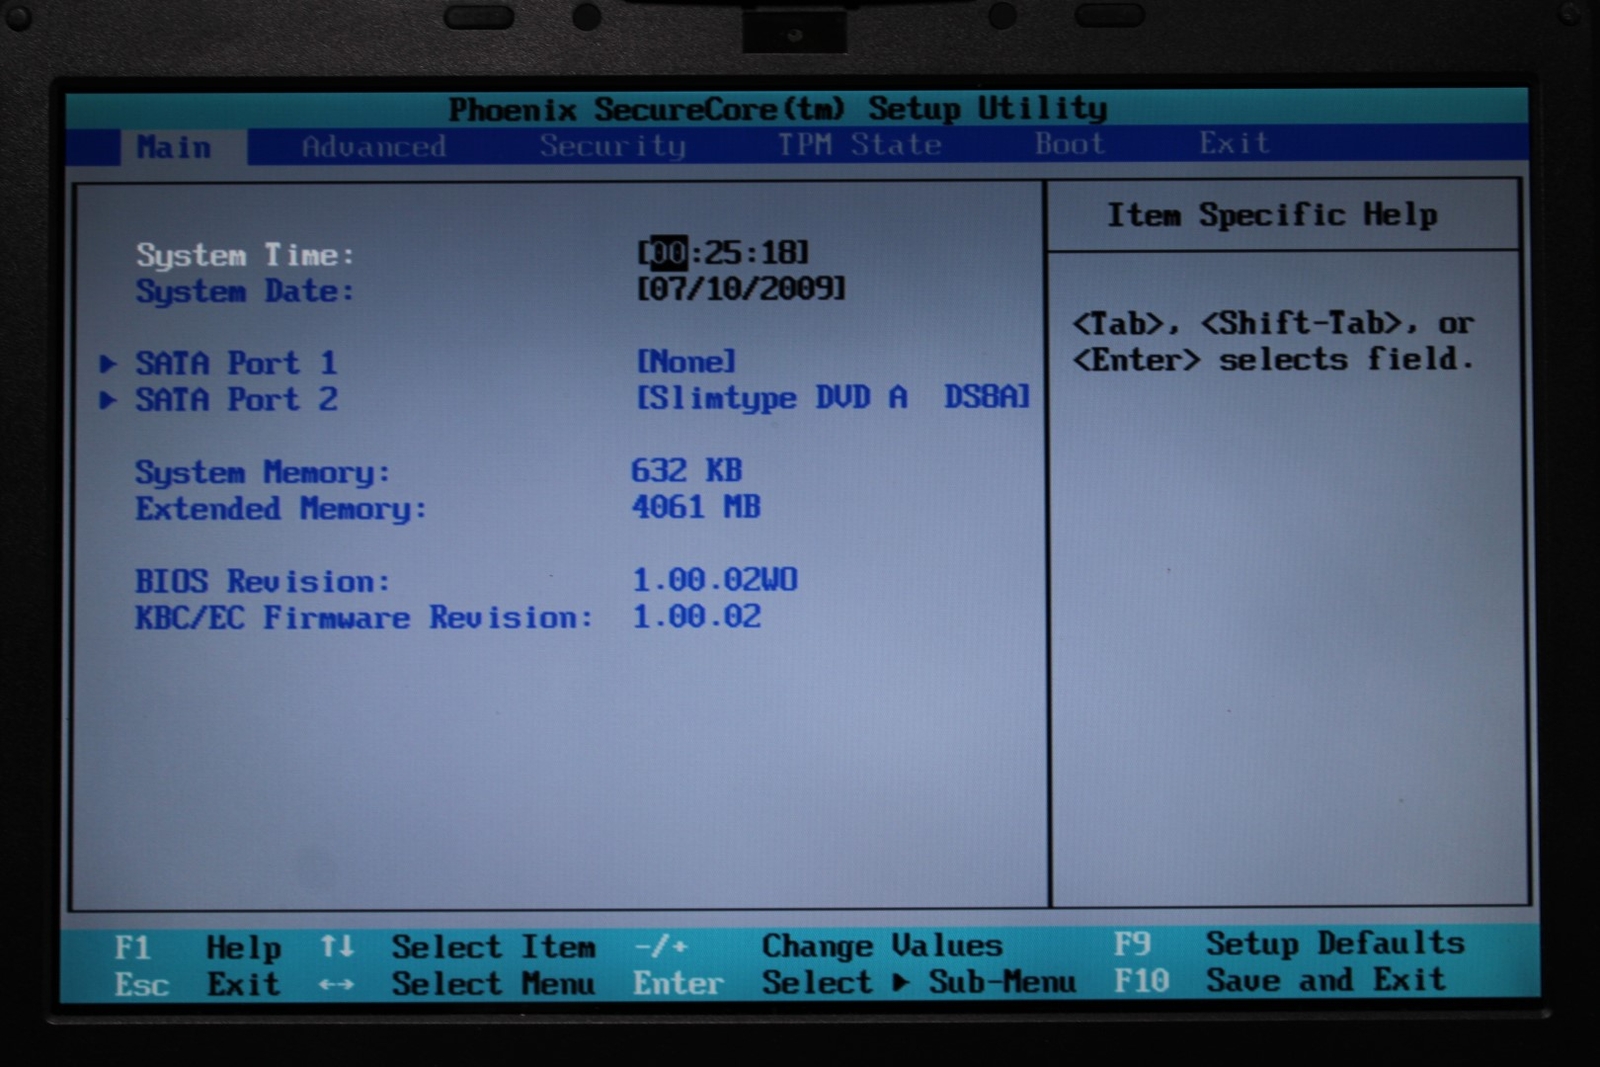The height and width of the screenshot is (1067, 1600).
Task: Click the SATA Port 2 label
Action: (x=236, y=399)
